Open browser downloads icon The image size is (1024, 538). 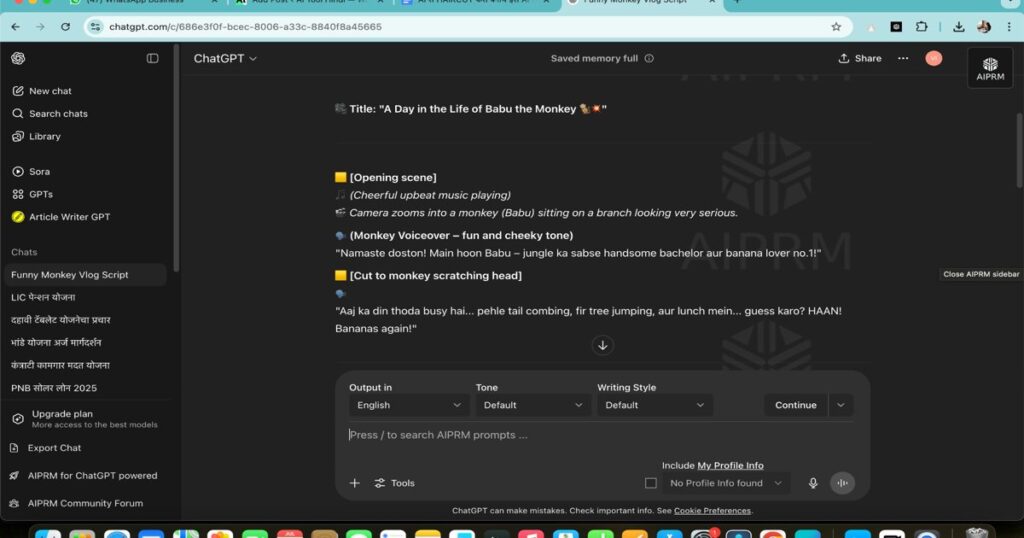(959, 27)
